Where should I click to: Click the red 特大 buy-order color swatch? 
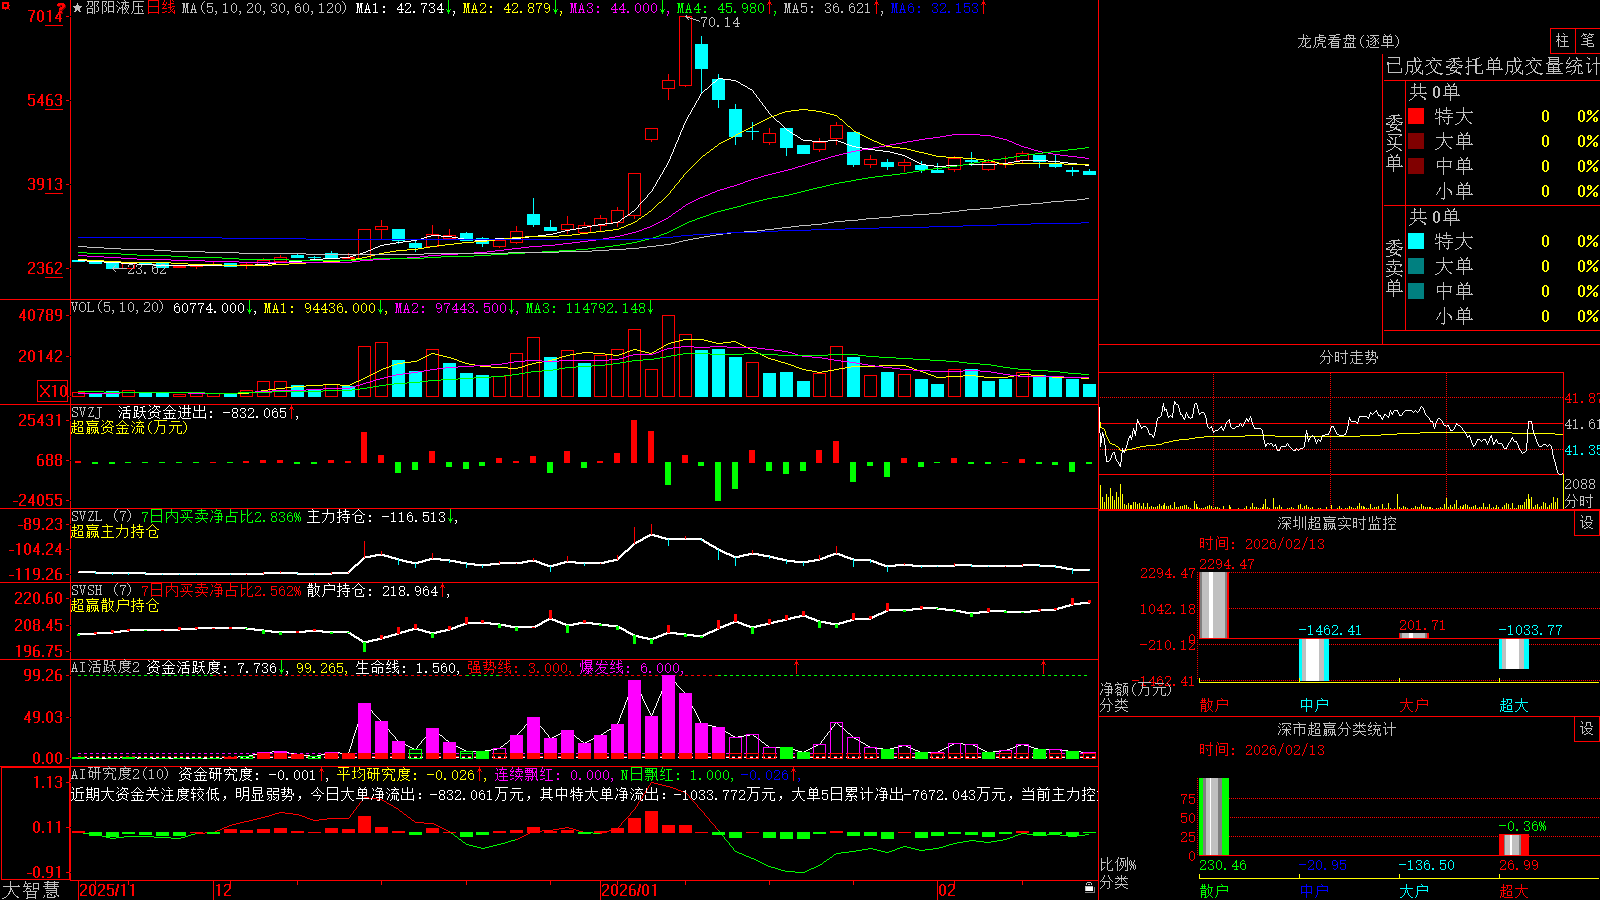coord(1416,116)
